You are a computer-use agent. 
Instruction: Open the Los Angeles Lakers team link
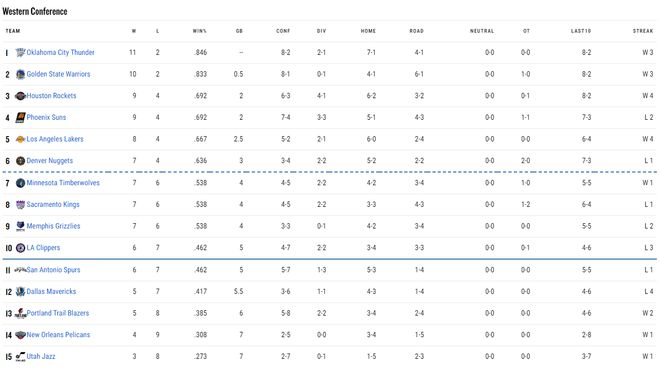click(x=55, y=139)
